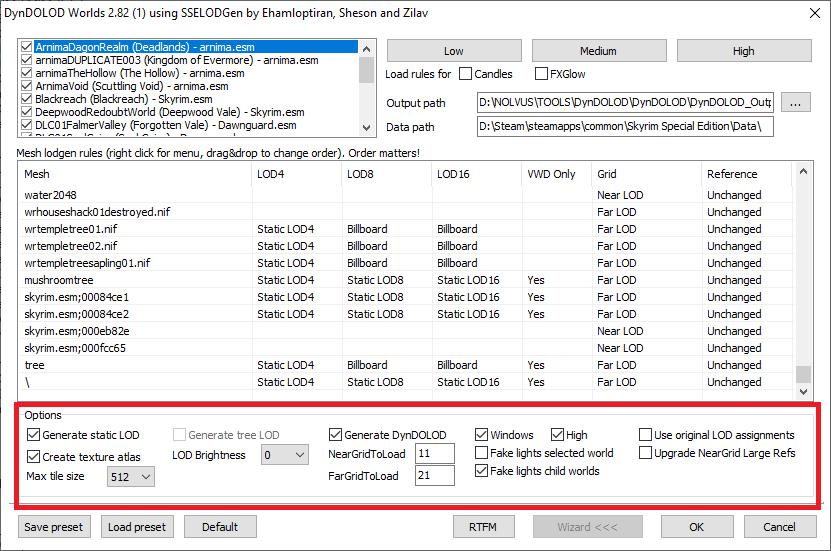The width and height of the screenshot is (831, 551).
Task: Click the NearGridToLoad value field
Action: 435,454
